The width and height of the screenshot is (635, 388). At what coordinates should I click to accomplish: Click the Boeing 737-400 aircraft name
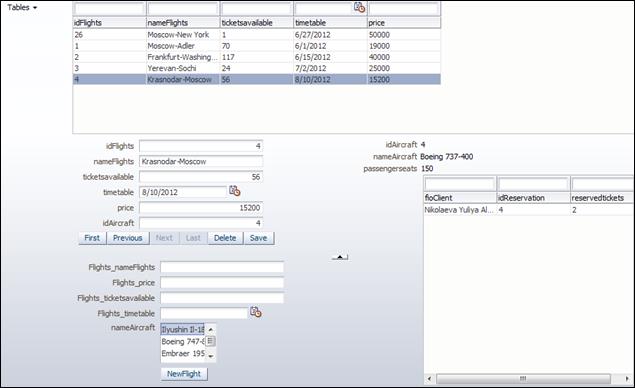click(447, 157)
